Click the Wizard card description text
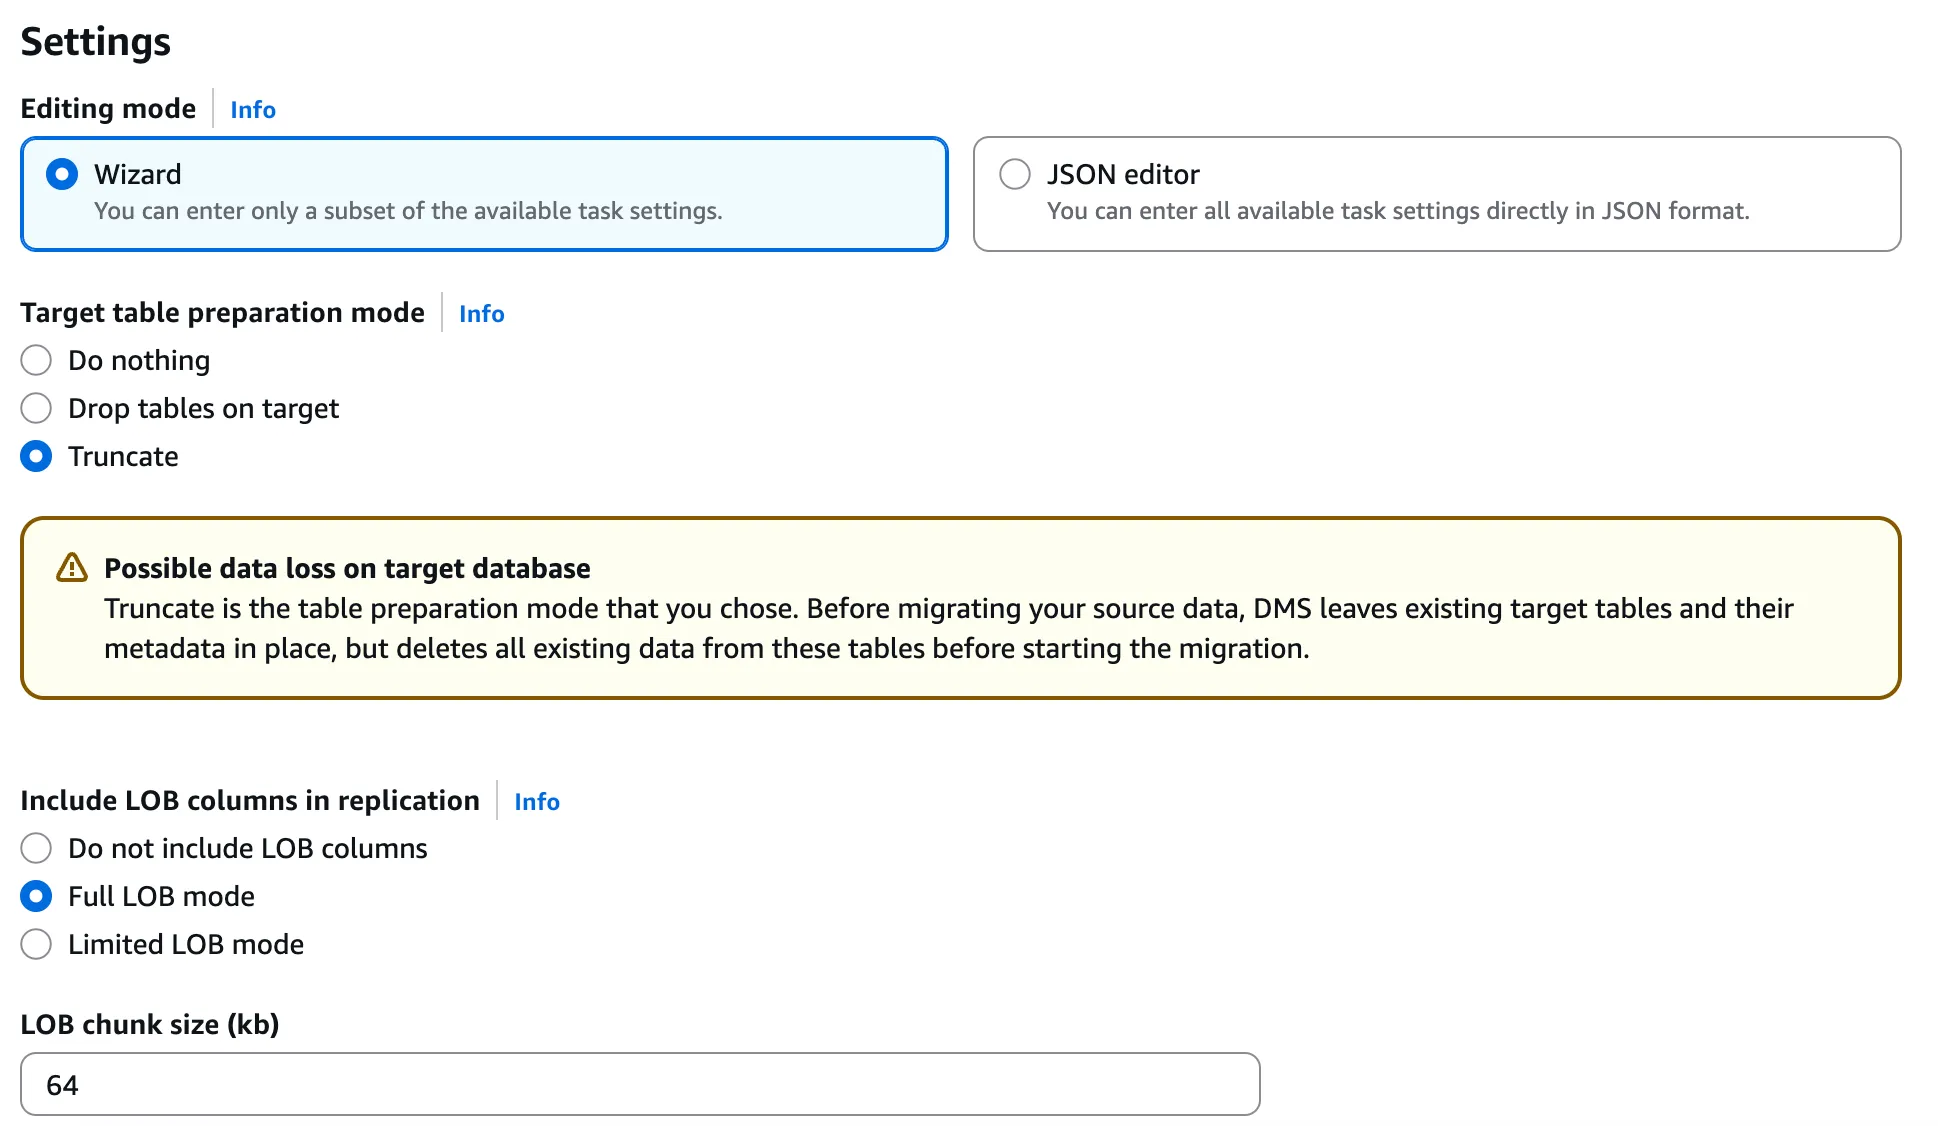Viewport: 1938px width, 1126px height. pos(408,211)
